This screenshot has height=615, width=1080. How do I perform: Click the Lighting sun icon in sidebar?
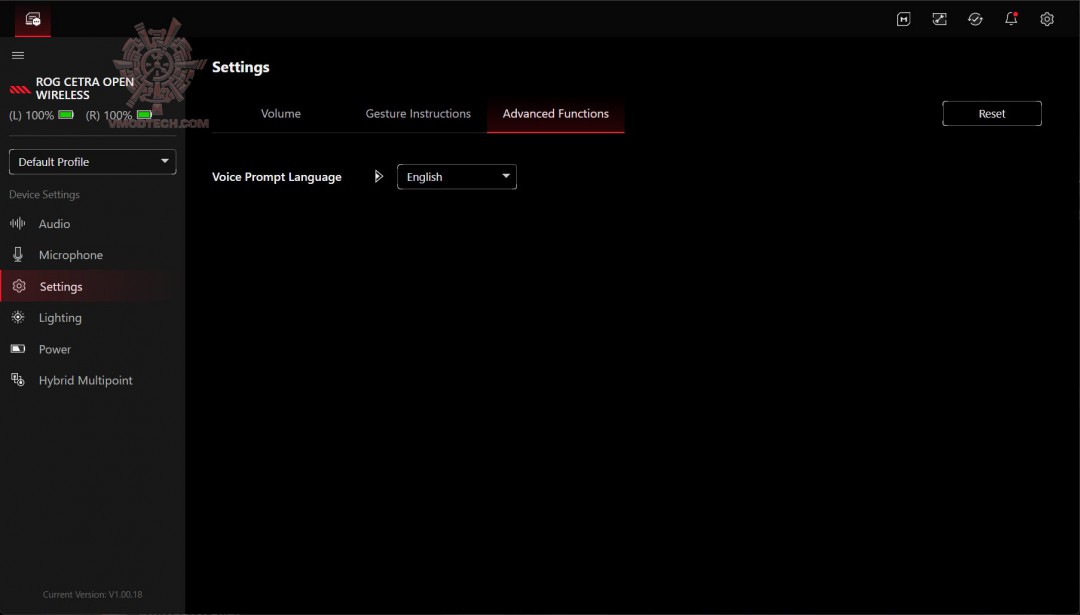pos(18,317)
